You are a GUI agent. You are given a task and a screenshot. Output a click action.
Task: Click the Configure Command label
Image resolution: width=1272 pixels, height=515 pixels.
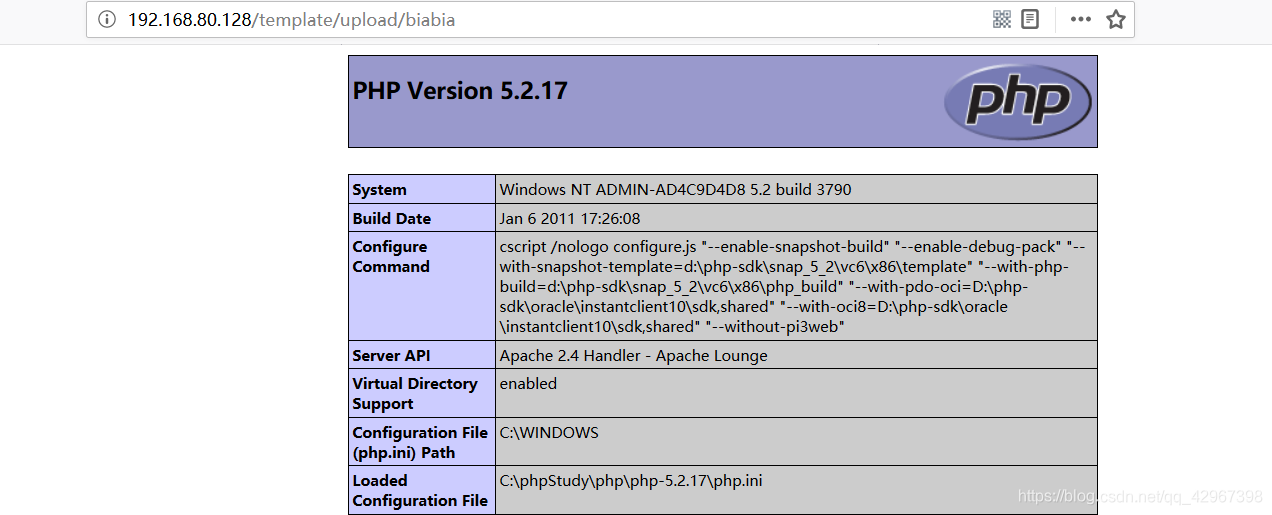[391, 257]
